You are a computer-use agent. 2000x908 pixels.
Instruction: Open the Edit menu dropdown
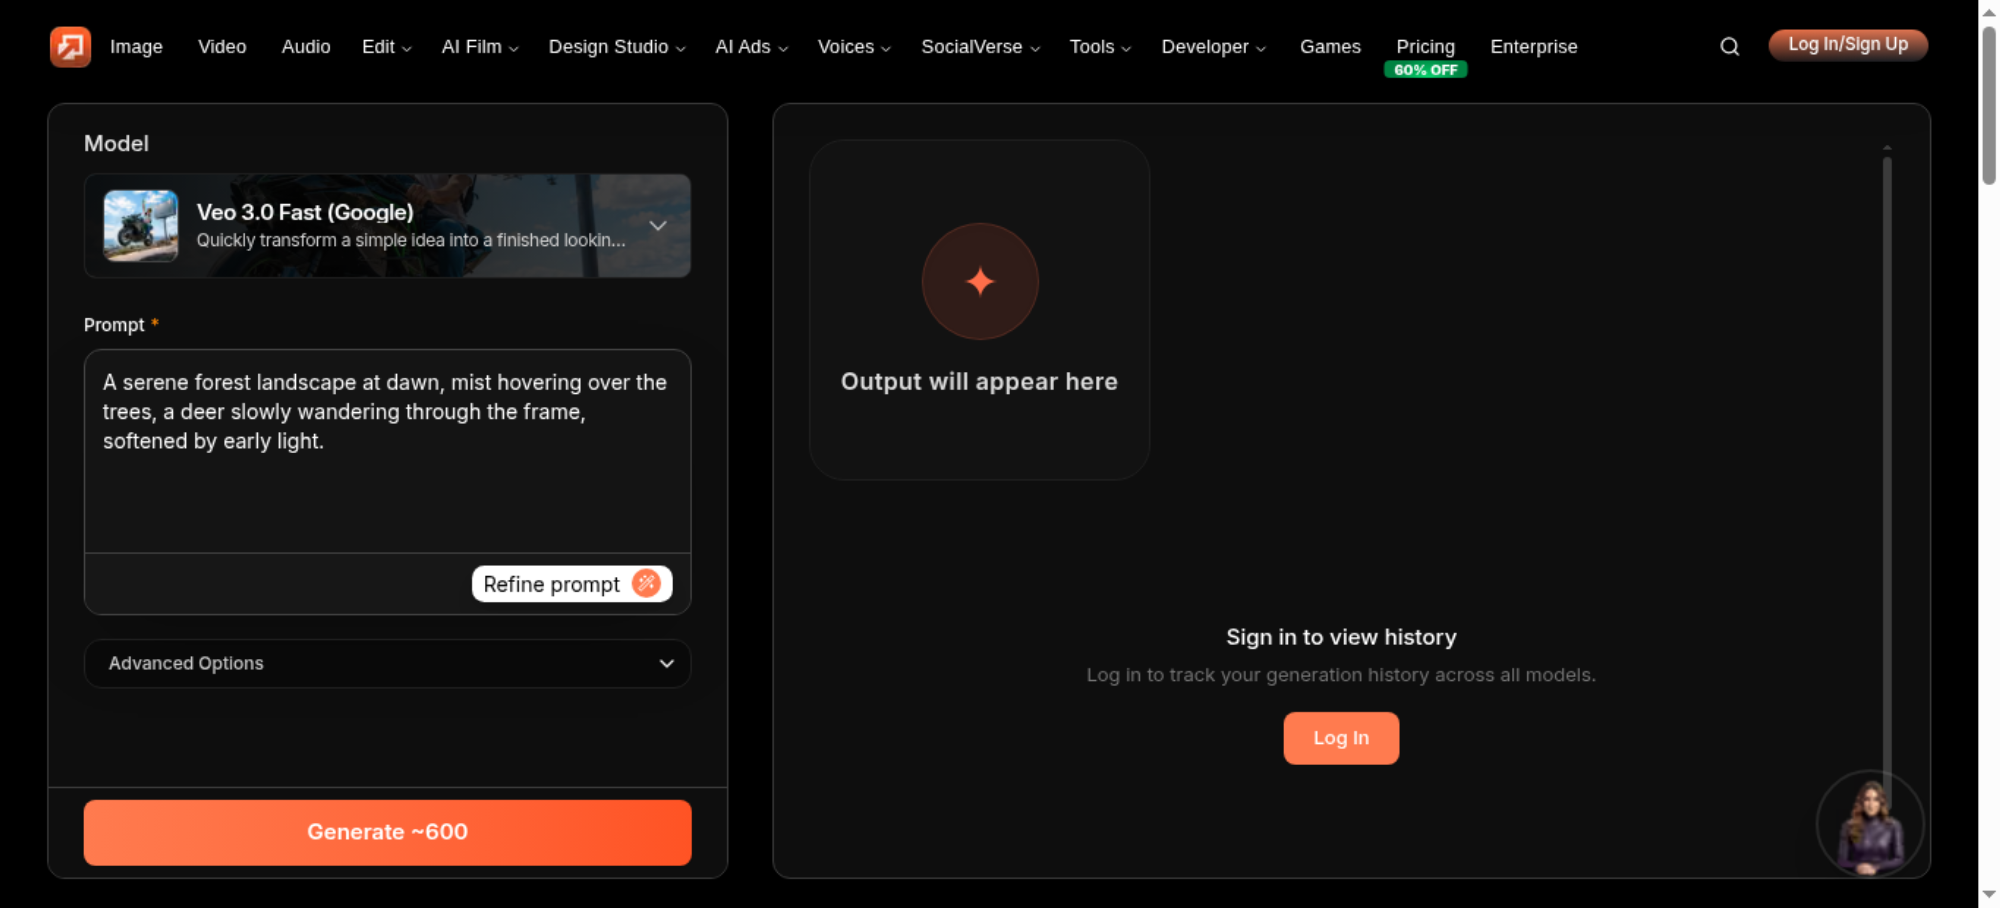coord(386,47)
